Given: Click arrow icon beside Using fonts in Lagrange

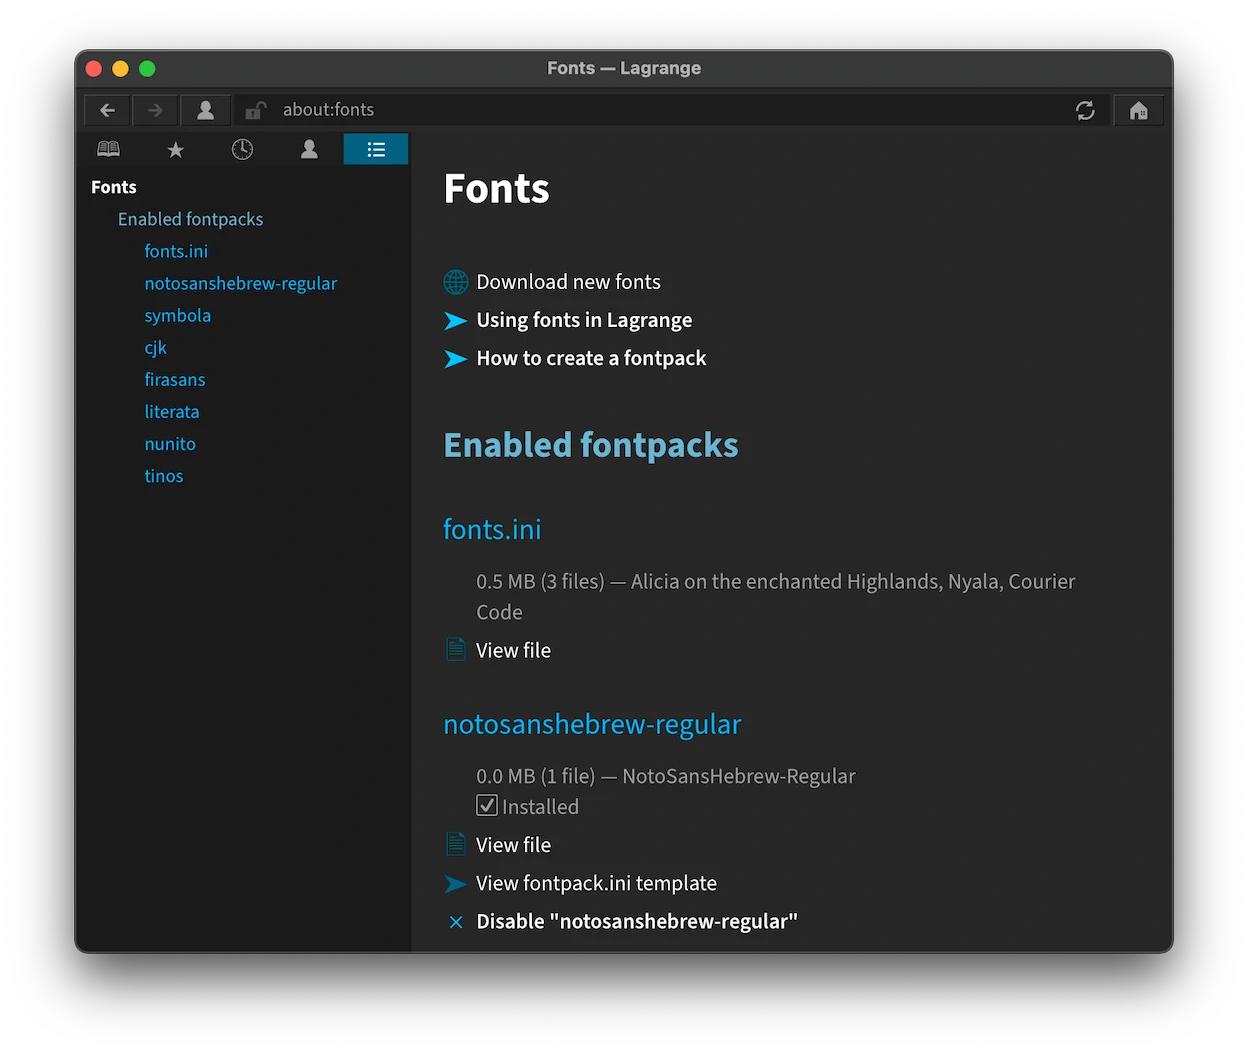Looking at the screenshot, I should click(x=456, y=320).
